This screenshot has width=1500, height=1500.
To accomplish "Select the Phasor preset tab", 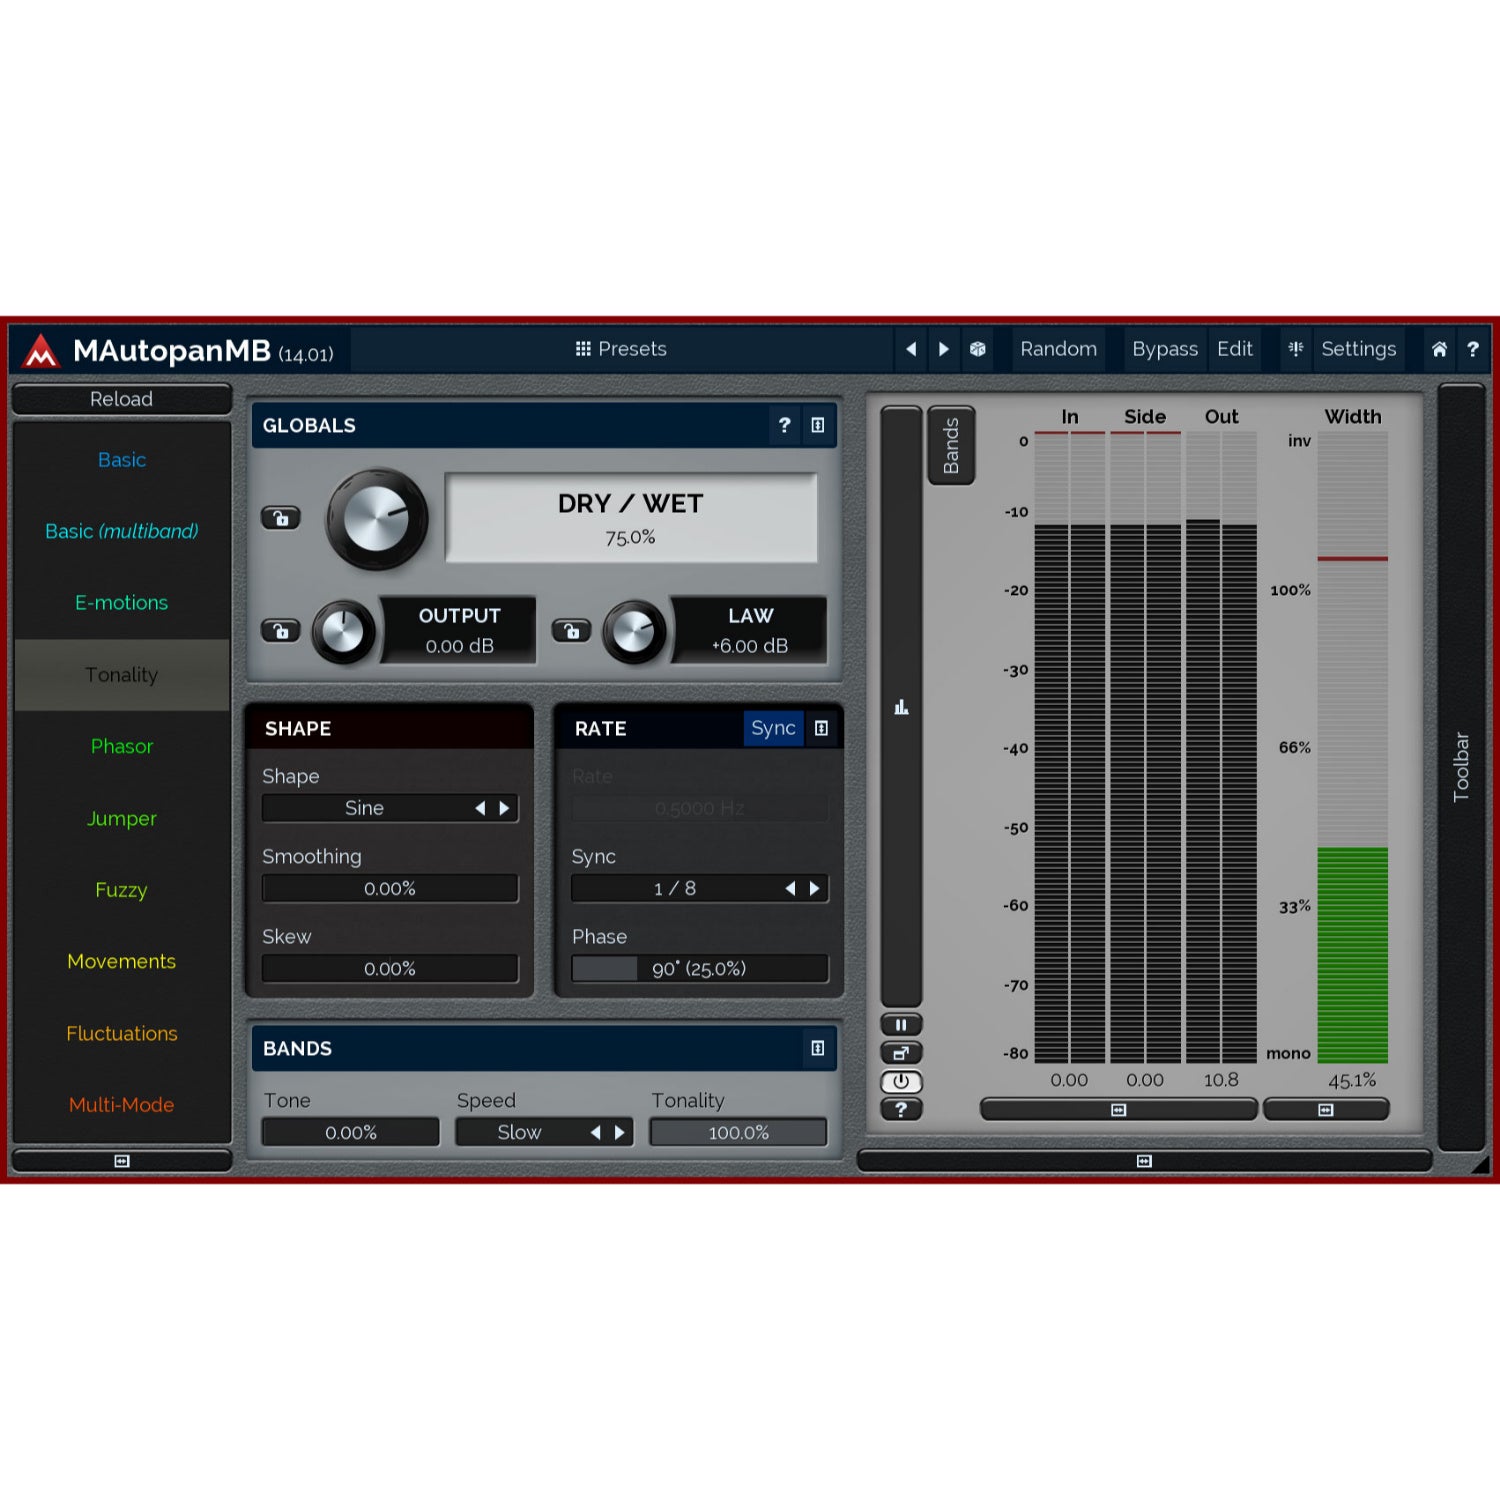I will click(122, 746).
